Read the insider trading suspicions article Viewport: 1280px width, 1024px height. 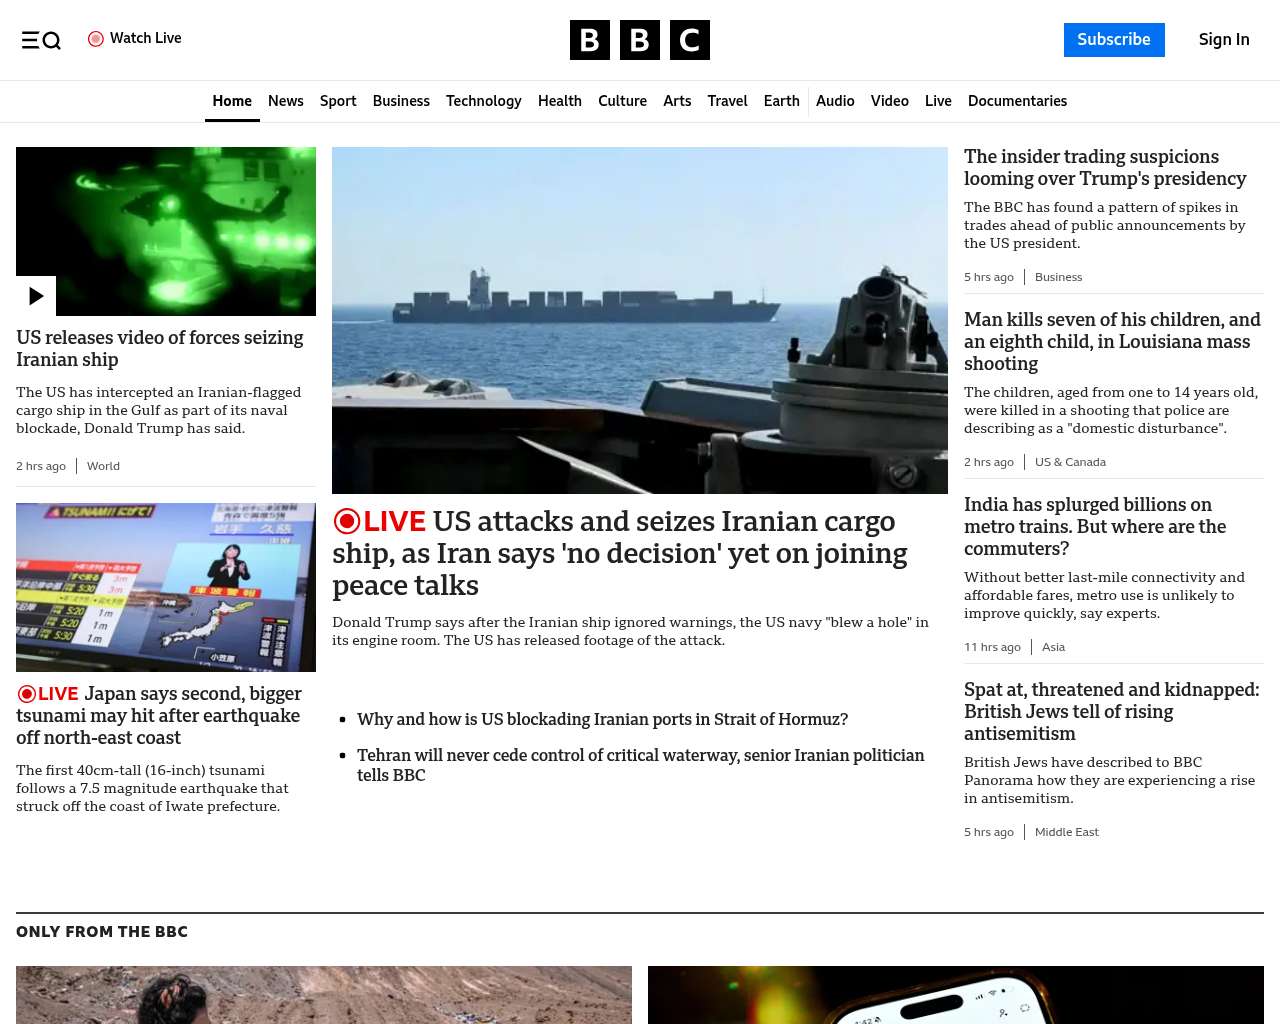pos(1105,168)
